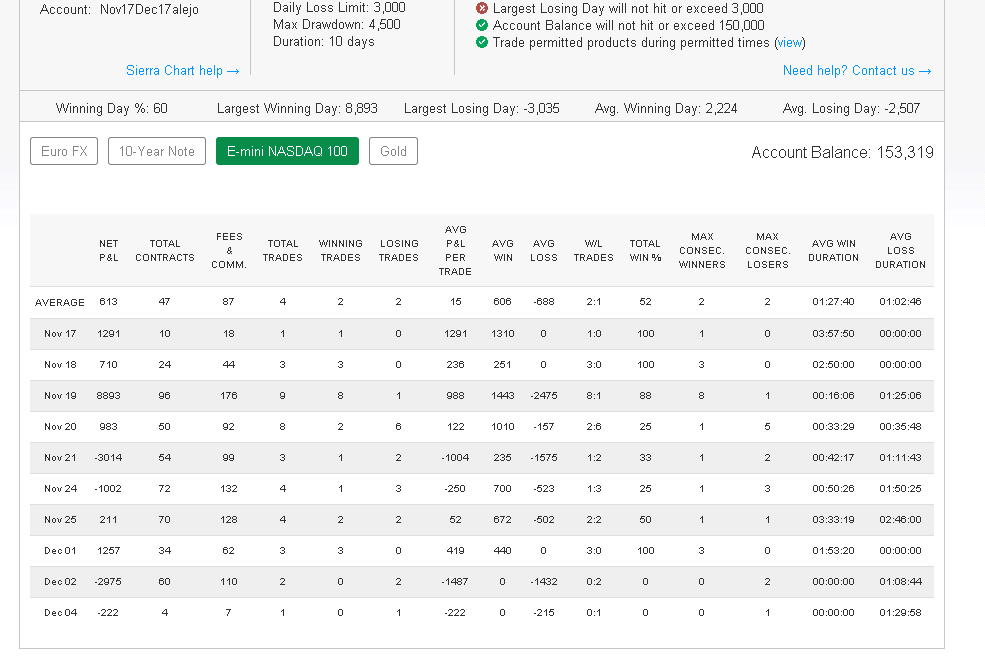Screen dimensions: 985x668
Task: Click the 8893 net P&L value
Action: 108,395
